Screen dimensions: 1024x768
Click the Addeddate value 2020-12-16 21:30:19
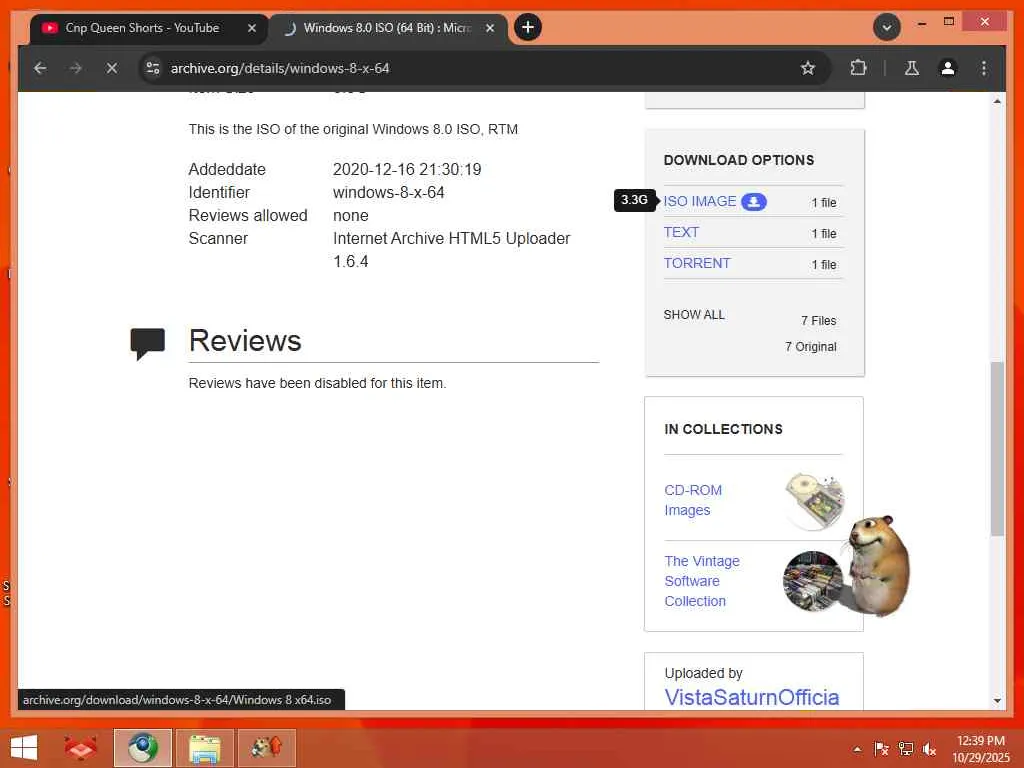(x=407, y=169)
